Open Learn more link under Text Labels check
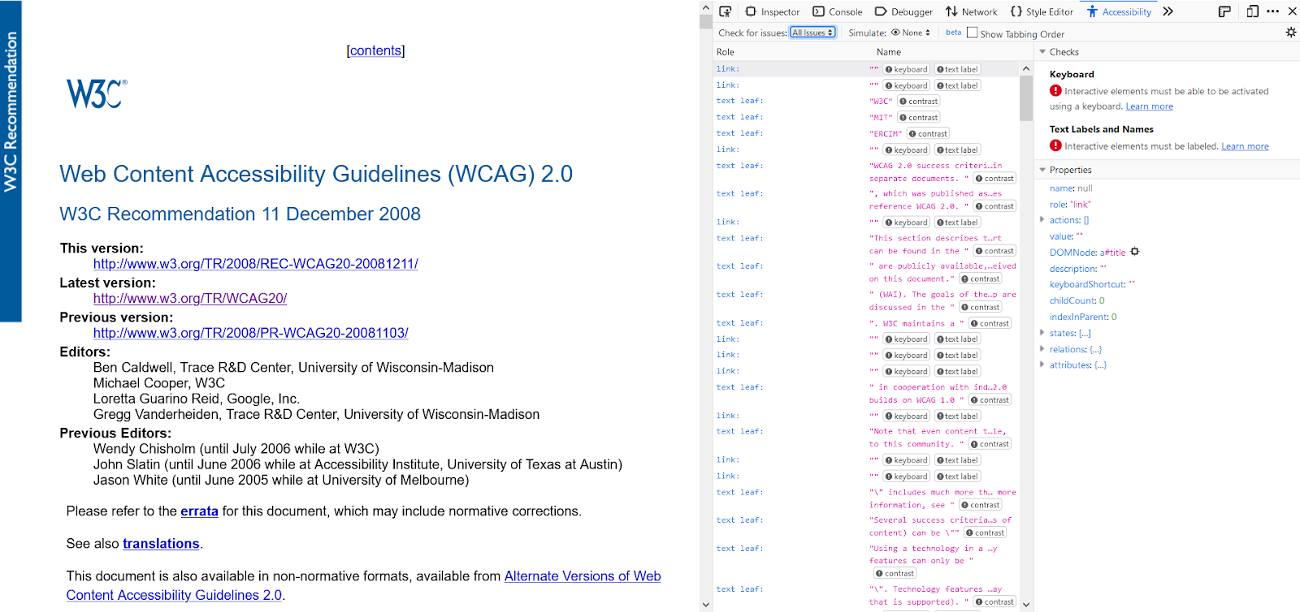 pyautogui.click(x=1245, y=146)
